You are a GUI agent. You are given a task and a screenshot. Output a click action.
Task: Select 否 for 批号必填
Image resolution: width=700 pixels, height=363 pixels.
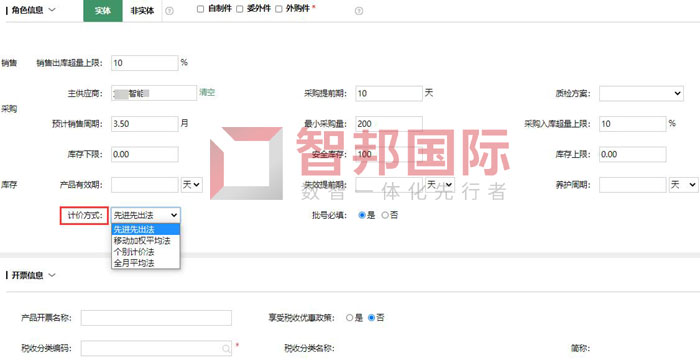click(385, 215)
